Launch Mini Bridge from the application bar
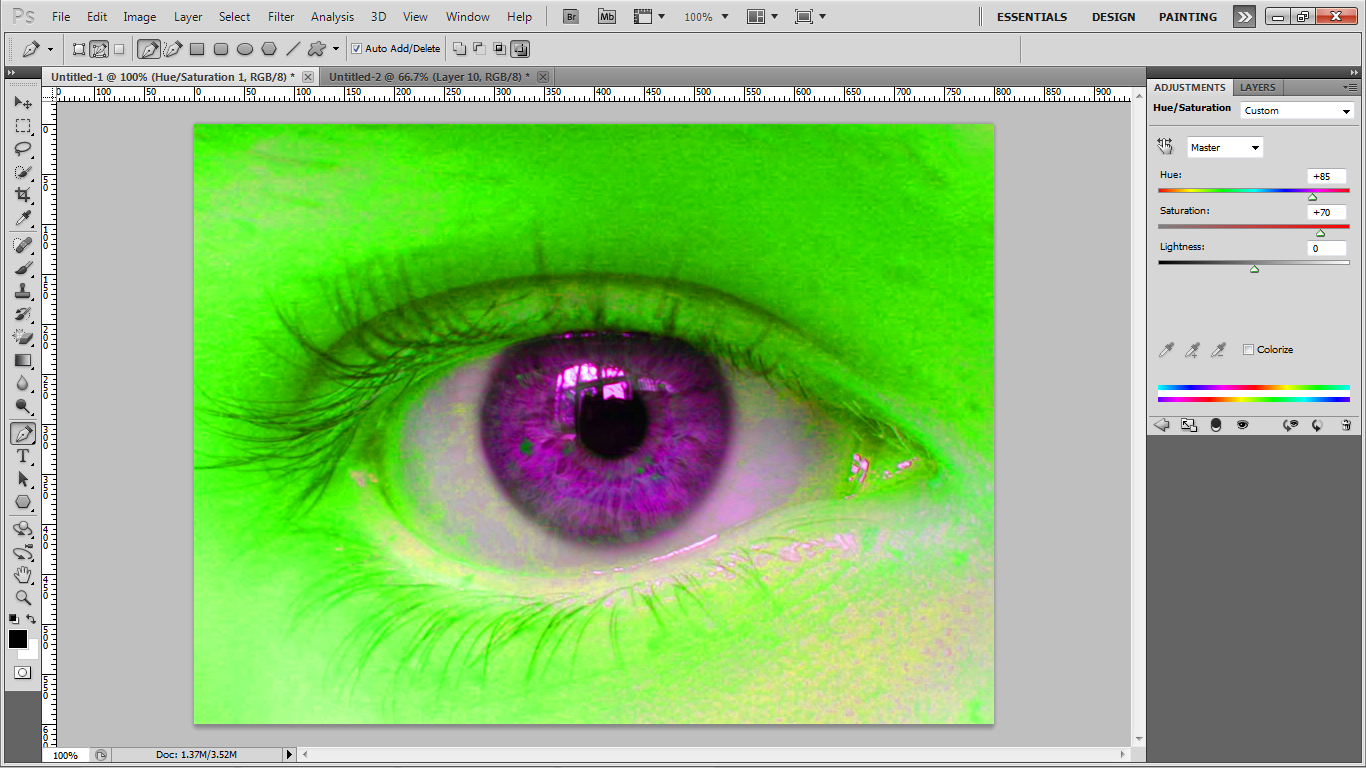Image resolution: width=1366 pixels, height=768 pixels. pos(607,16)
